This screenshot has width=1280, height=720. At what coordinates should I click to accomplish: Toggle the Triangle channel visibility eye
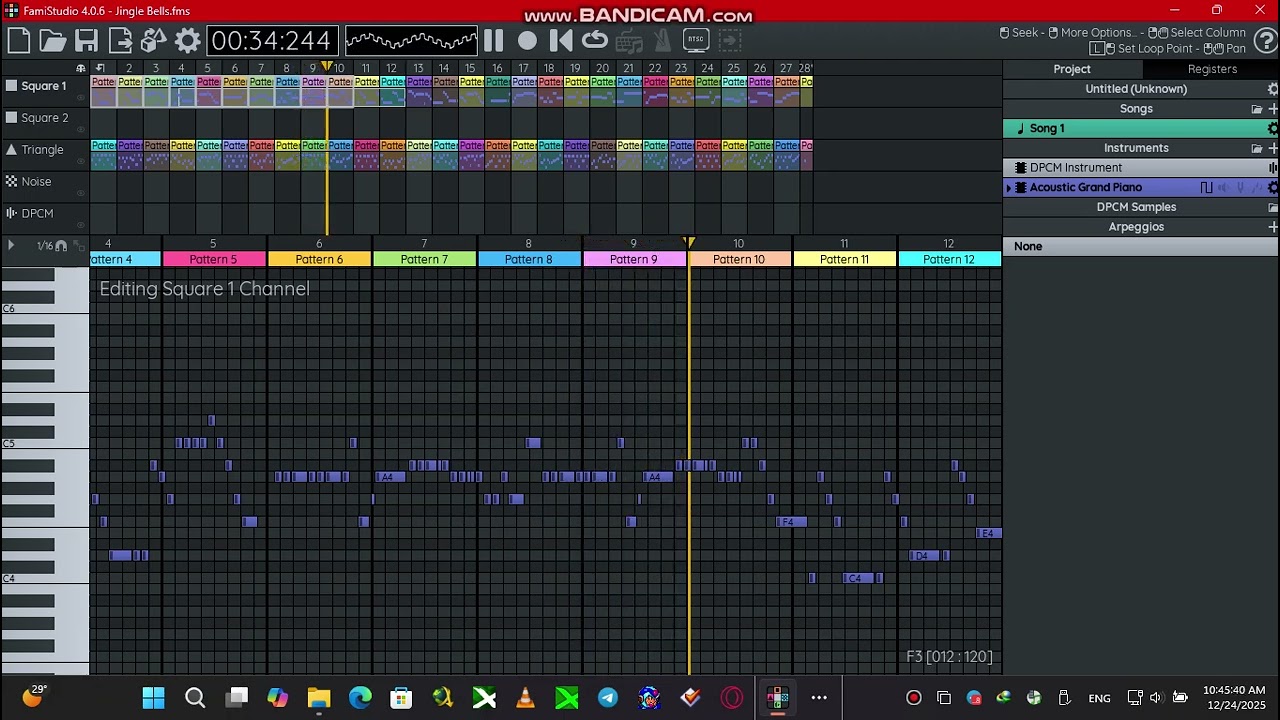coord(81,161)
